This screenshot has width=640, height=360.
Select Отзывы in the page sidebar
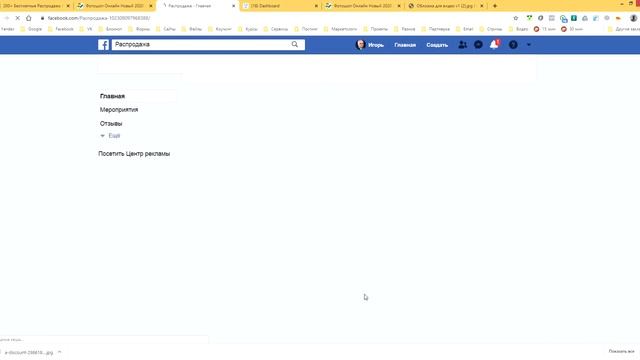pos(111,123)
